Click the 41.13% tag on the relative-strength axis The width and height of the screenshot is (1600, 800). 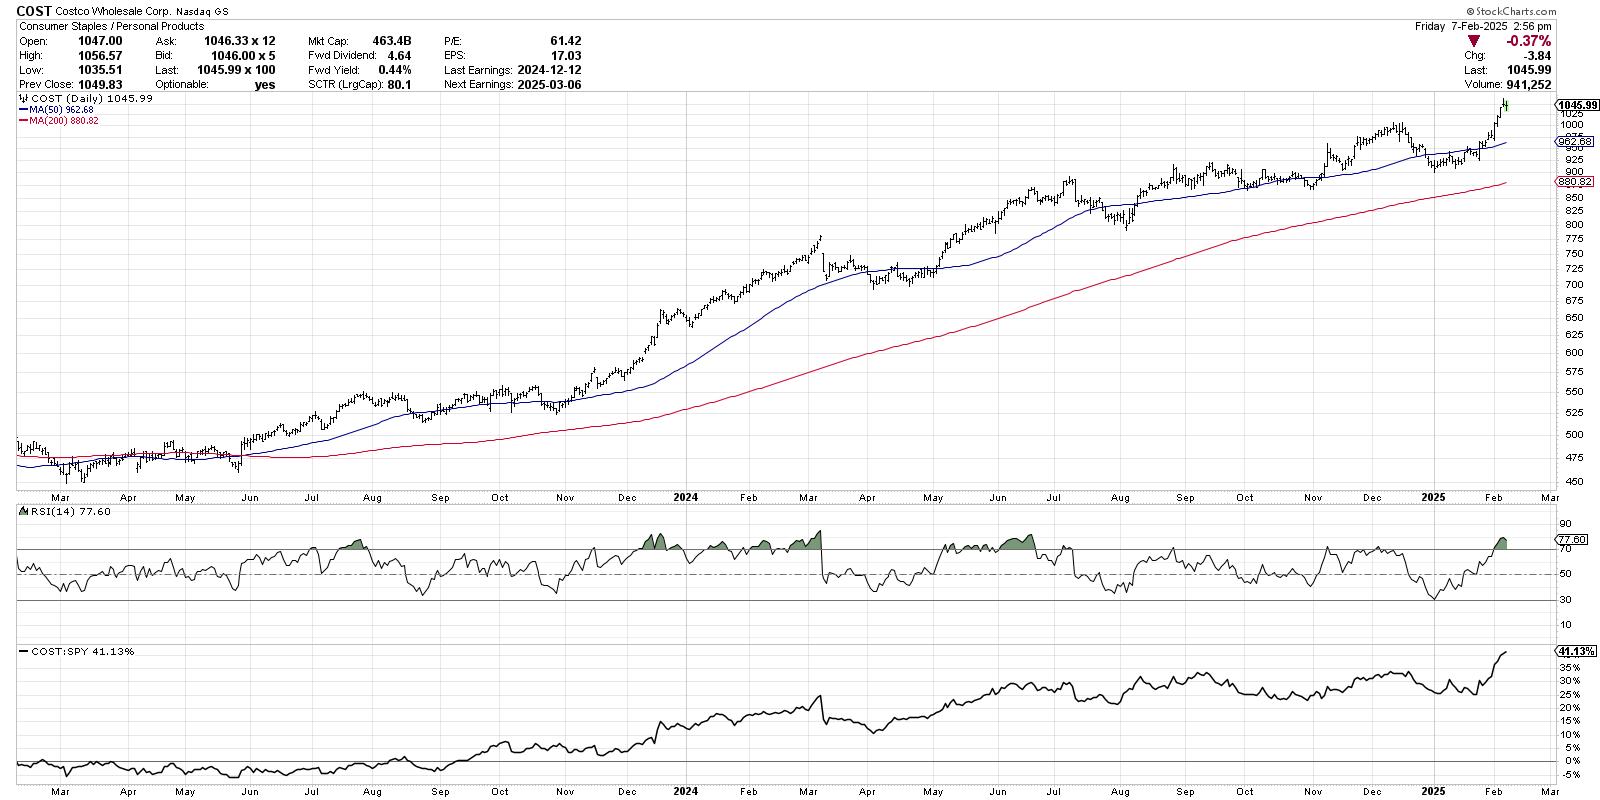pyautogui.click(x=1575, y=652)
